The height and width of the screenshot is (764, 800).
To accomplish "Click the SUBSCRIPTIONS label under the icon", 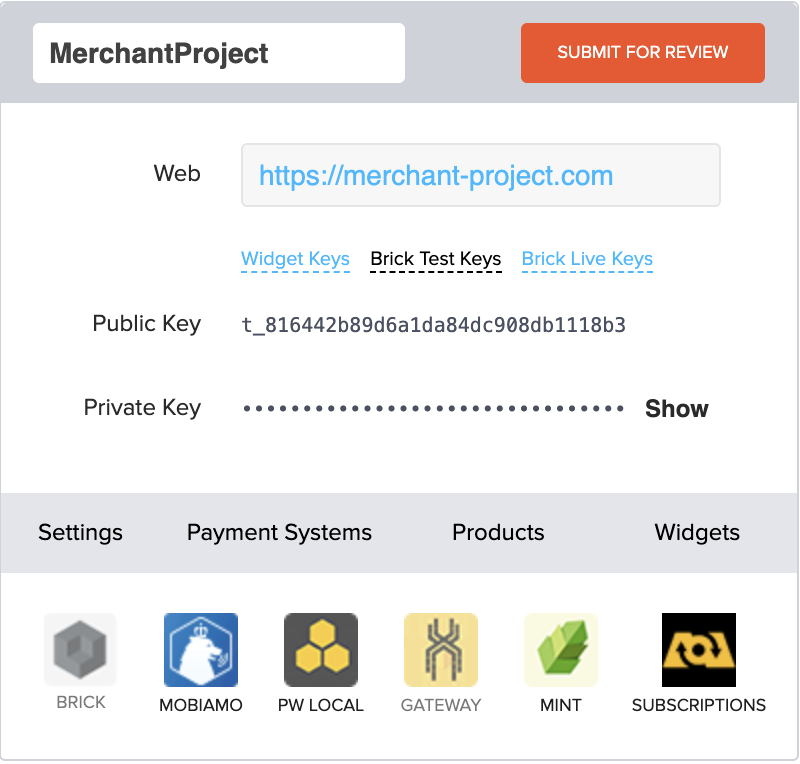I will [698, 705].
